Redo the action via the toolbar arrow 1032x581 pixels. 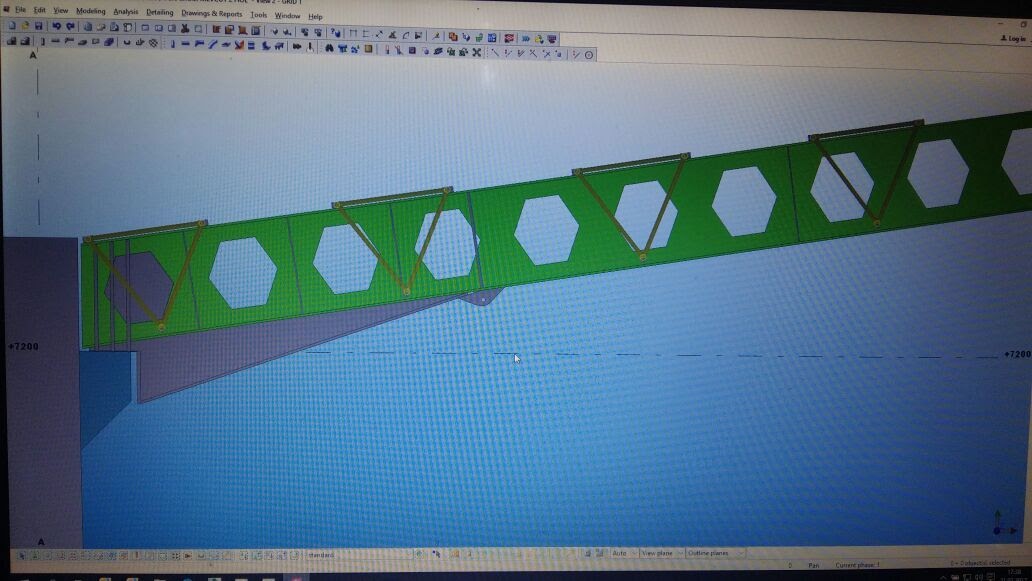coord(70,26)
